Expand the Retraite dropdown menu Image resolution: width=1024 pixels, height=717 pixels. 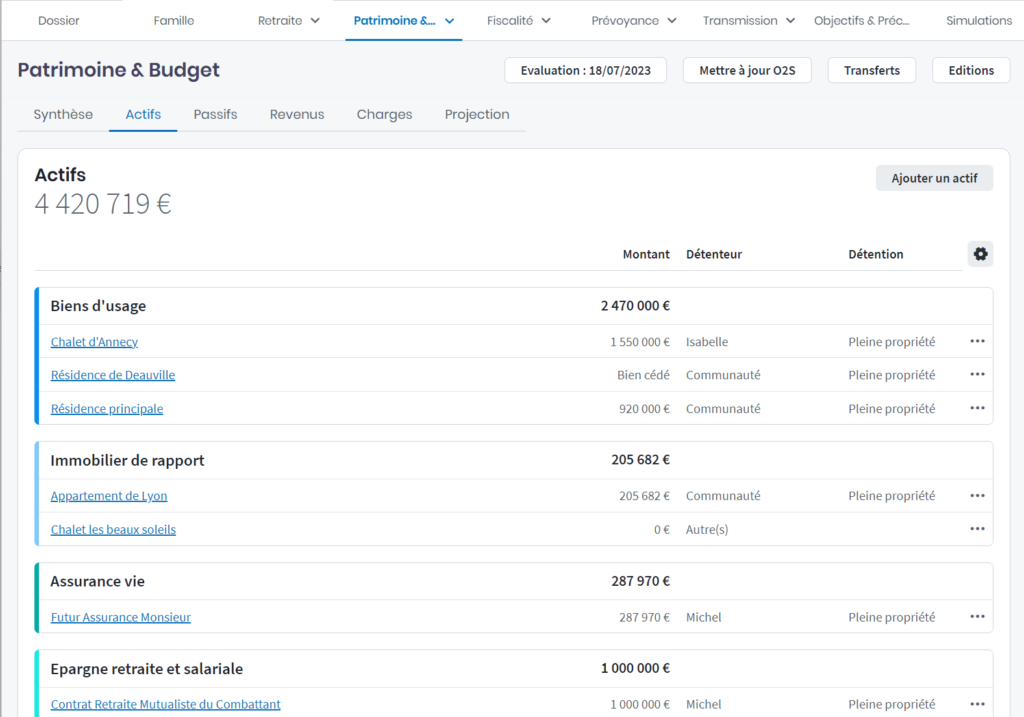289,20
